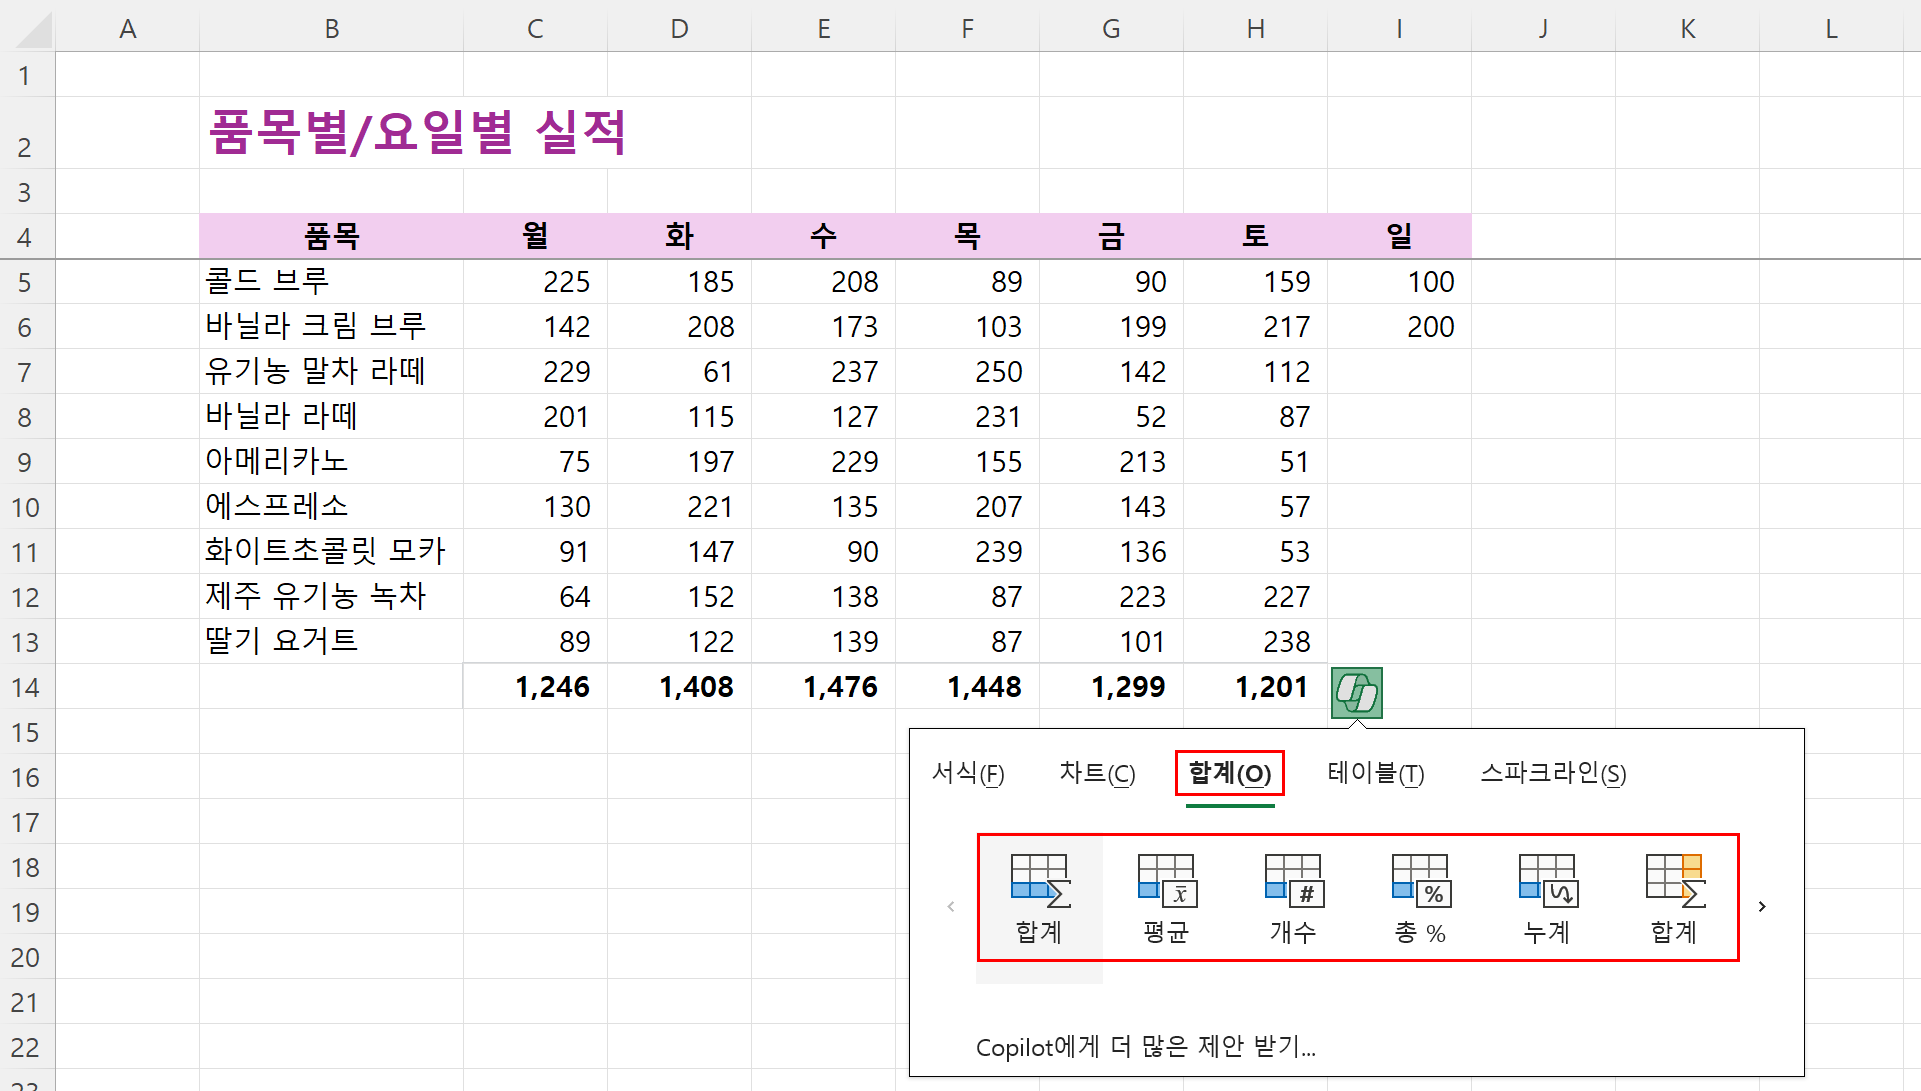
Task: Click the Quick Analysis Copilot icon
Action: tap(1356, 692)
